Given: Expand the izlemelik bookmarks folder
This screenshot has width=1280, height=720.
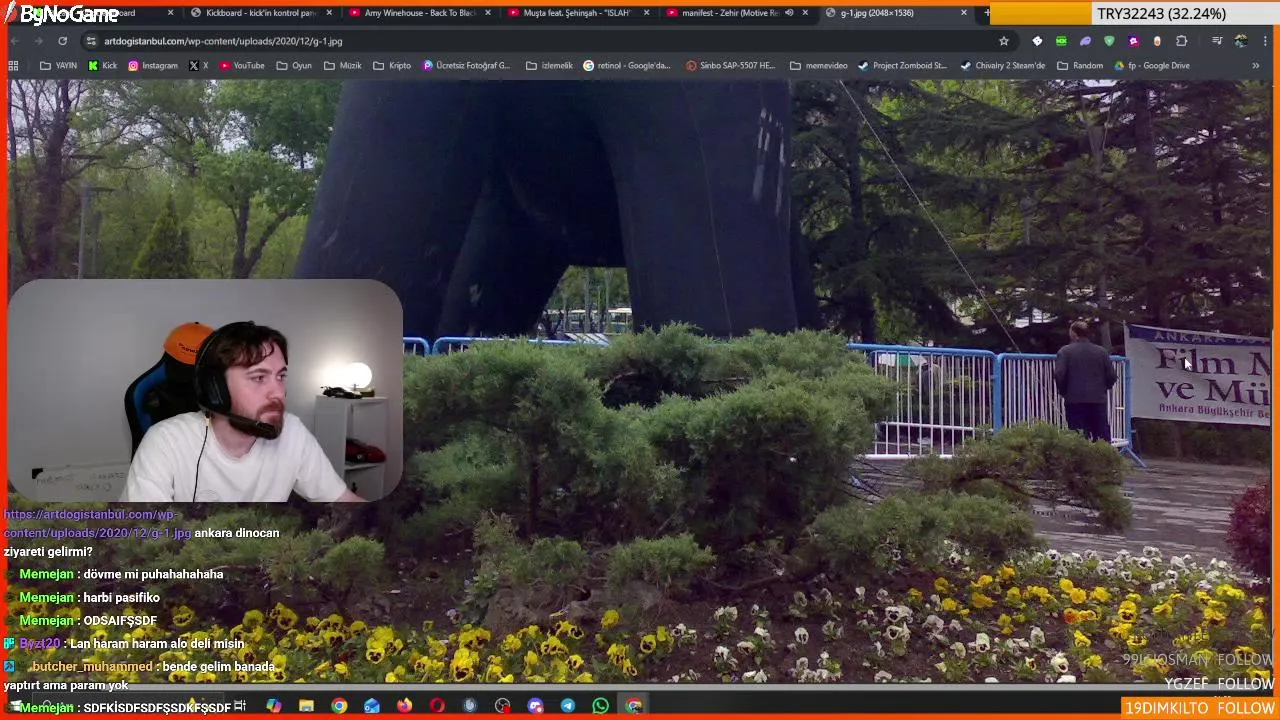Looking at the screenshot, I should pyautogui.click(x=548, y=66).
